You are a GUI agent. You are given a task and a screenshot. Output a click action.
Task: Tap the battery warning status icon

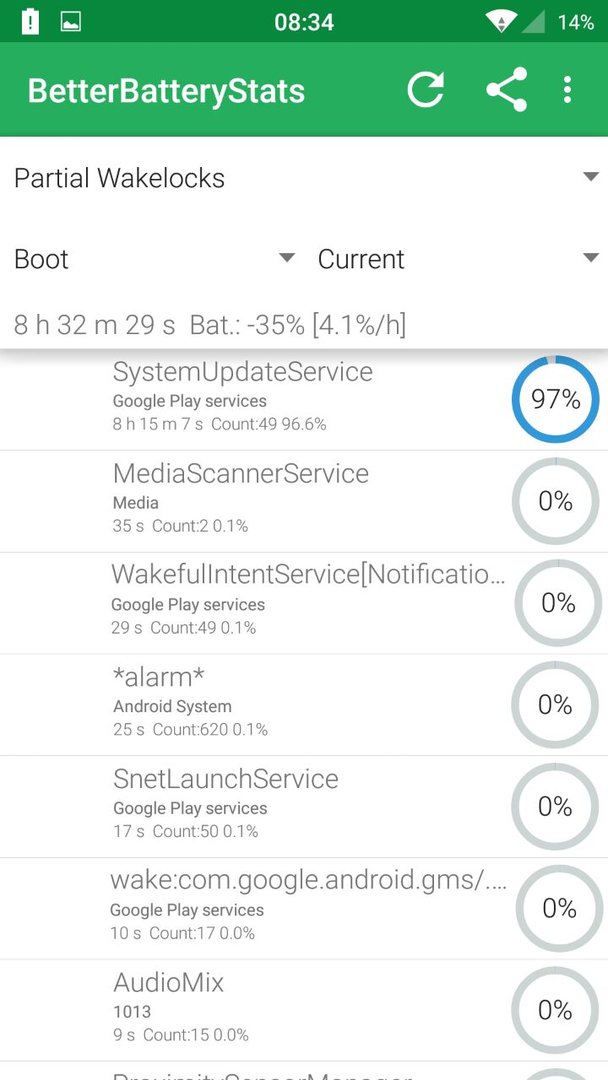point(30,21)
